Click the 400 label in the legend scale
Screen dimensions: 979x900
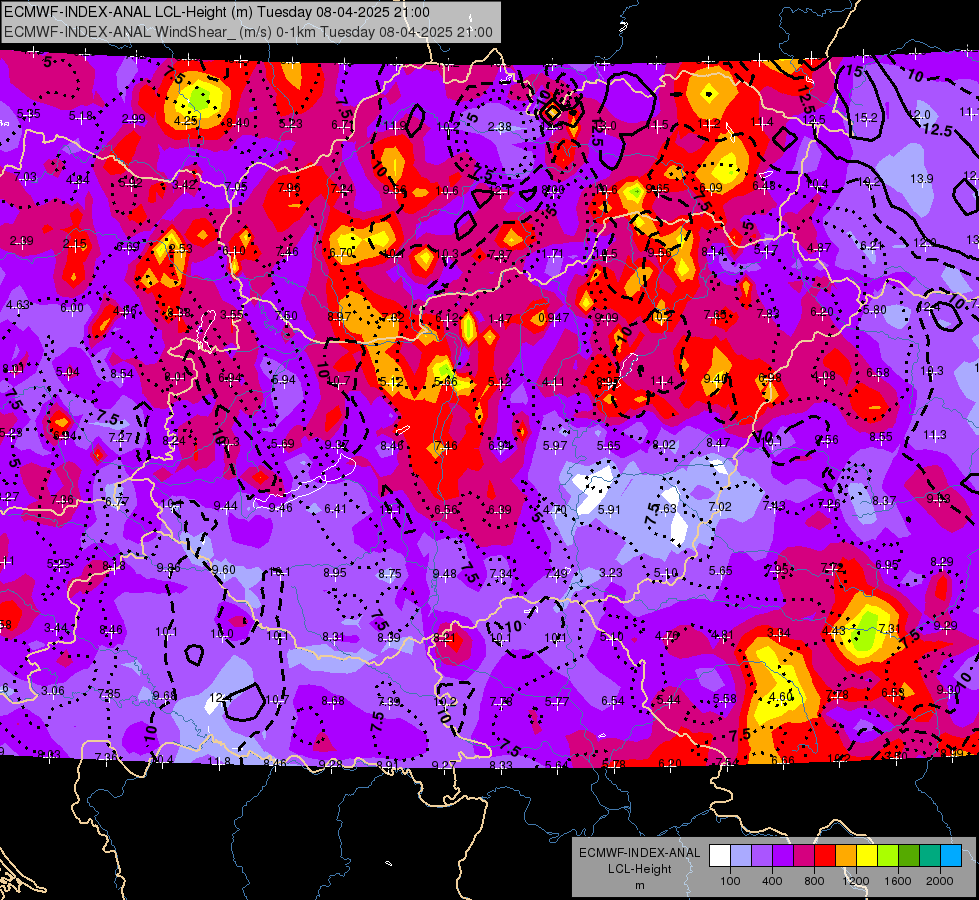[772, 881]
